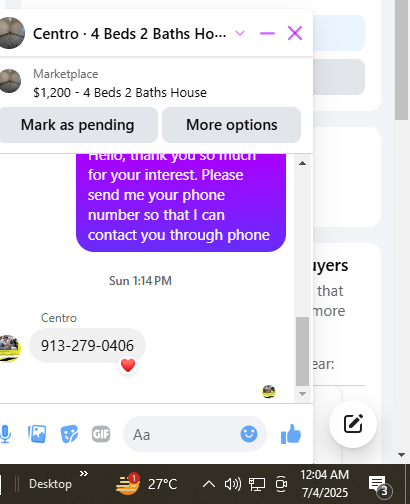Open the GIF picker
The height and width of the screenshot is (504, 410).
coord(101,434)
